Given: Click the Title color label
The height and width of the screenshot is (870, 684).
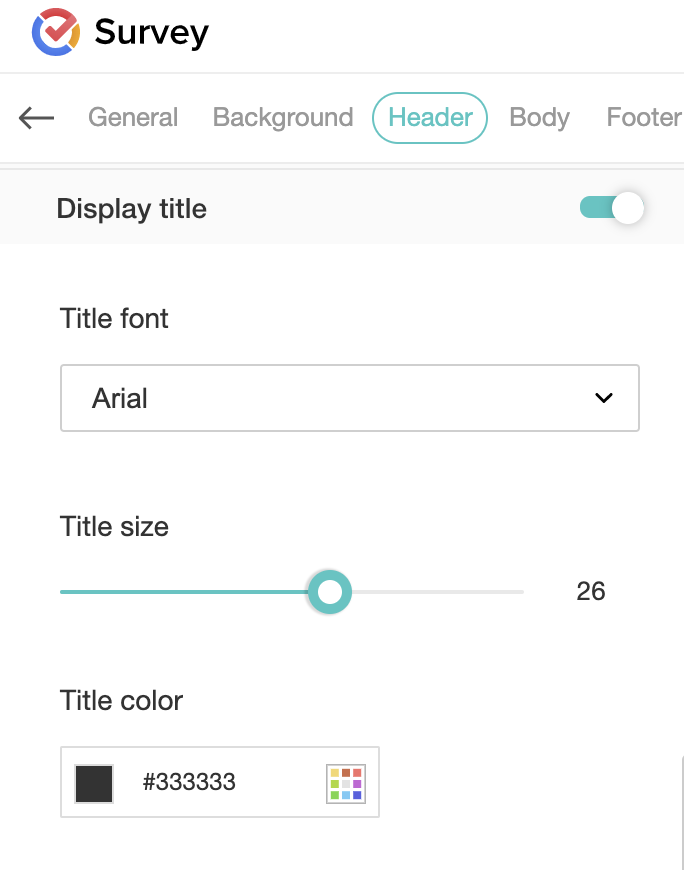Looking at the screenshot, I should pos(121,700).
